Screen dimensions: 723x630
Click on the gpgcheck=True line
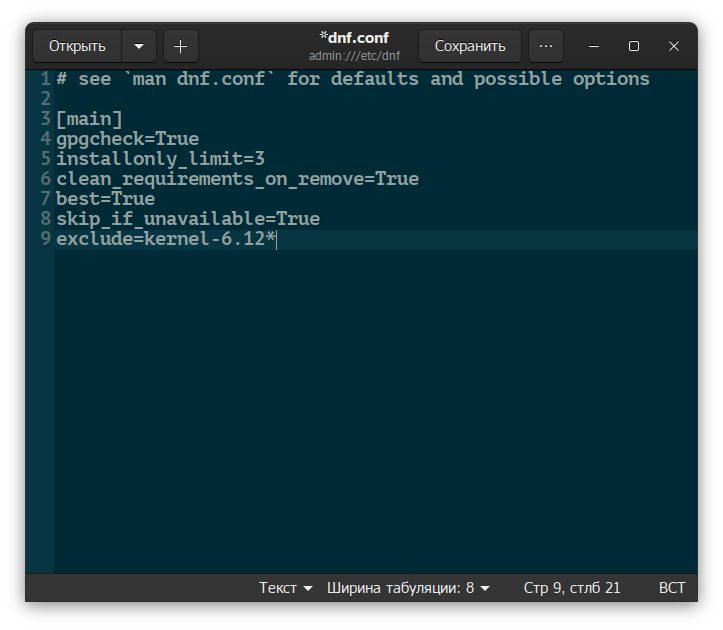(x=127, y=139)
